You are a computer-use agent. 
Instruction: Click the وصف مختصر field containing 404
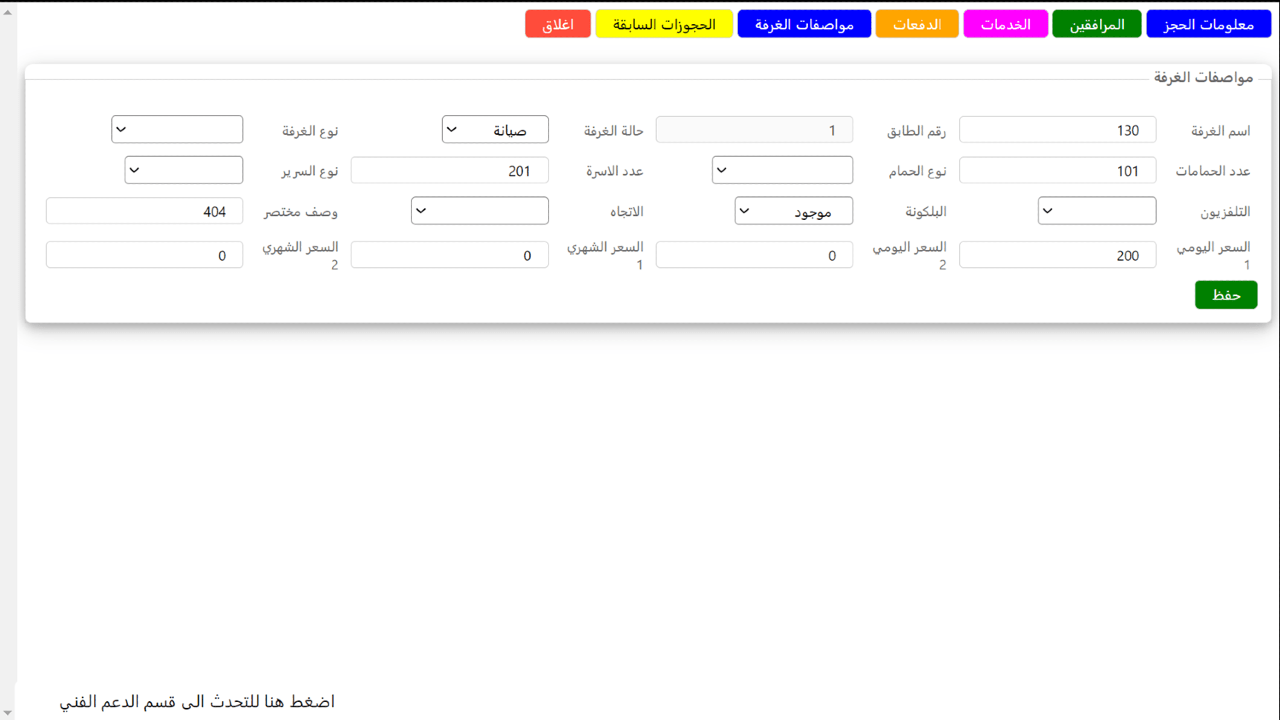point(144,212)
